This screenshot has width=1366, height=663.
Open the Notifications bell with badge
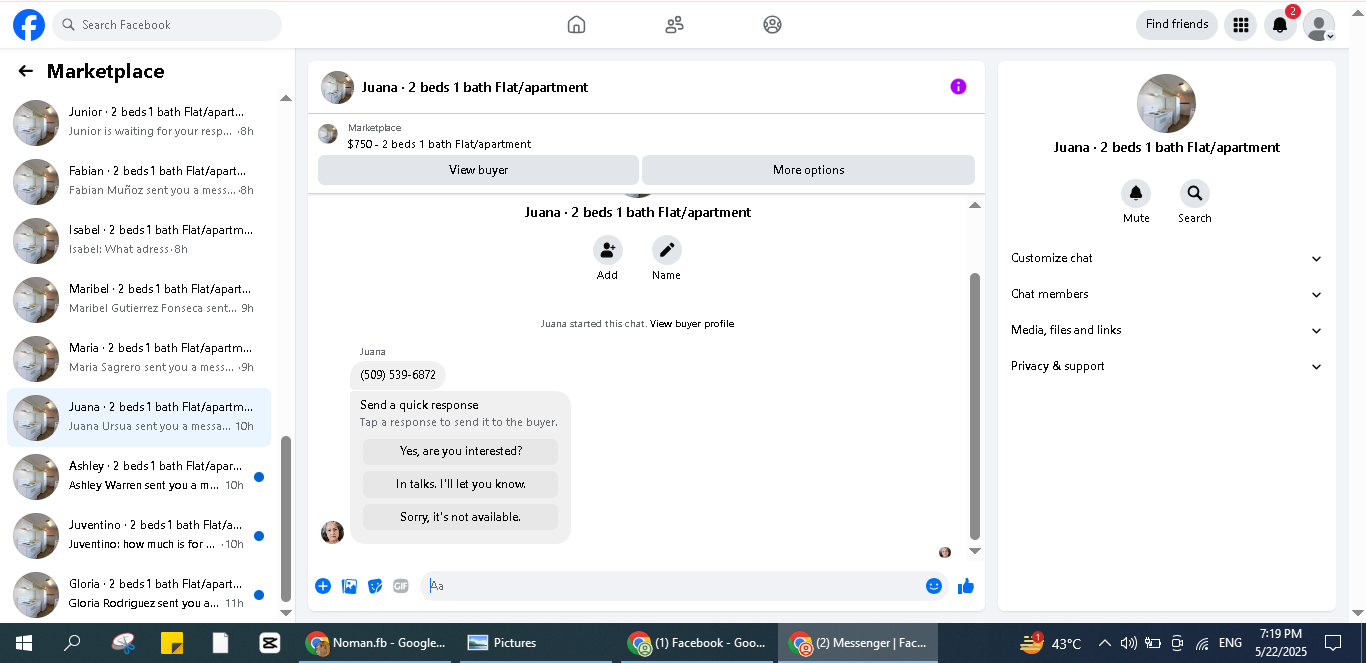tap(1280, 25)
